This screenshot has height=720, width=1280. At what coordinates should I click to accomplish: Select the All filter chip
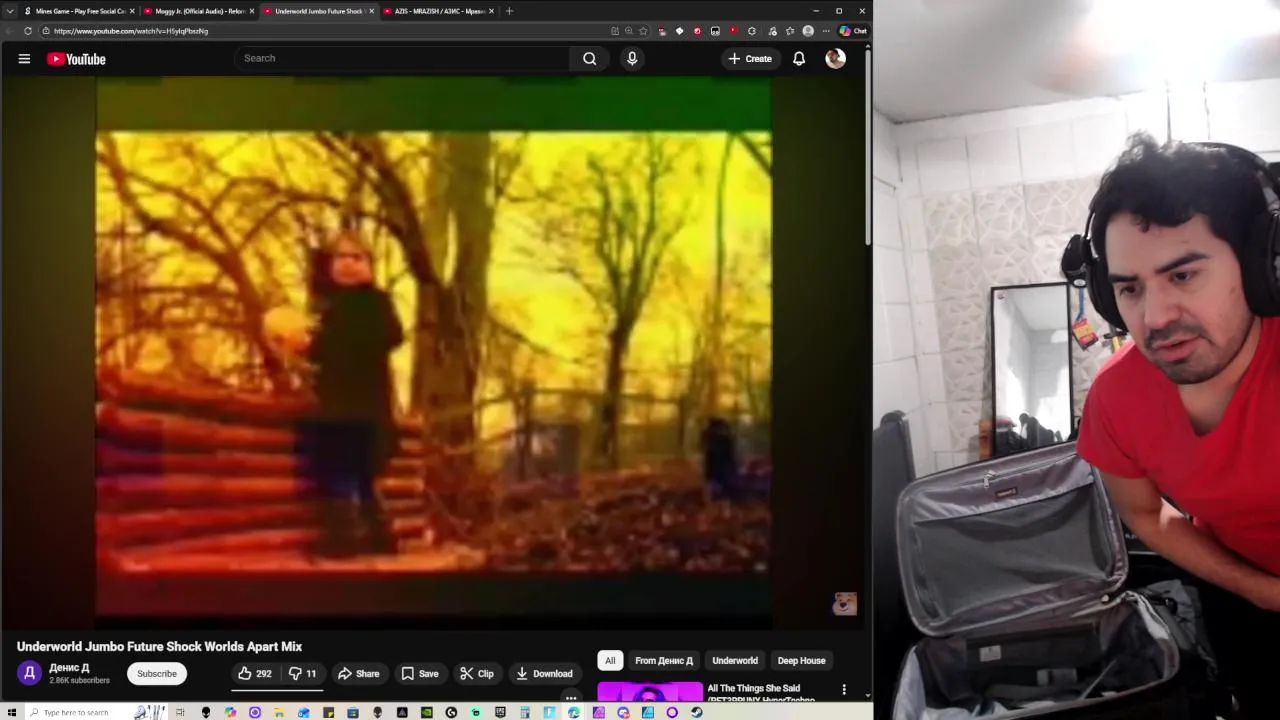(x=610, y=661)
